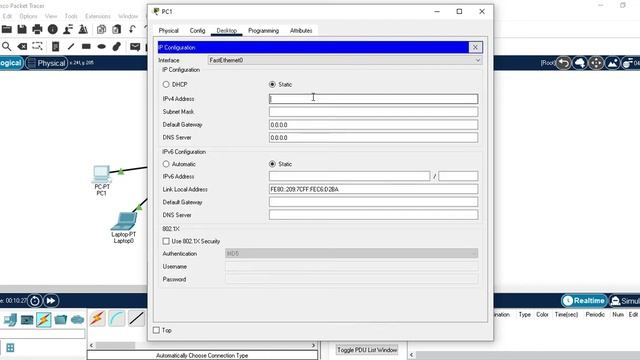Screen dimensions: 640x360
Task: Open the Config tab in PC1
Action: tap(197, 31)
